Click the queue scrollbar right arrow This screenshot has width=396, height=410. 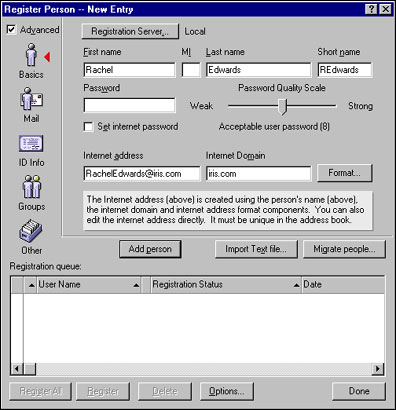pyautogui.click(x=378, y=369)
